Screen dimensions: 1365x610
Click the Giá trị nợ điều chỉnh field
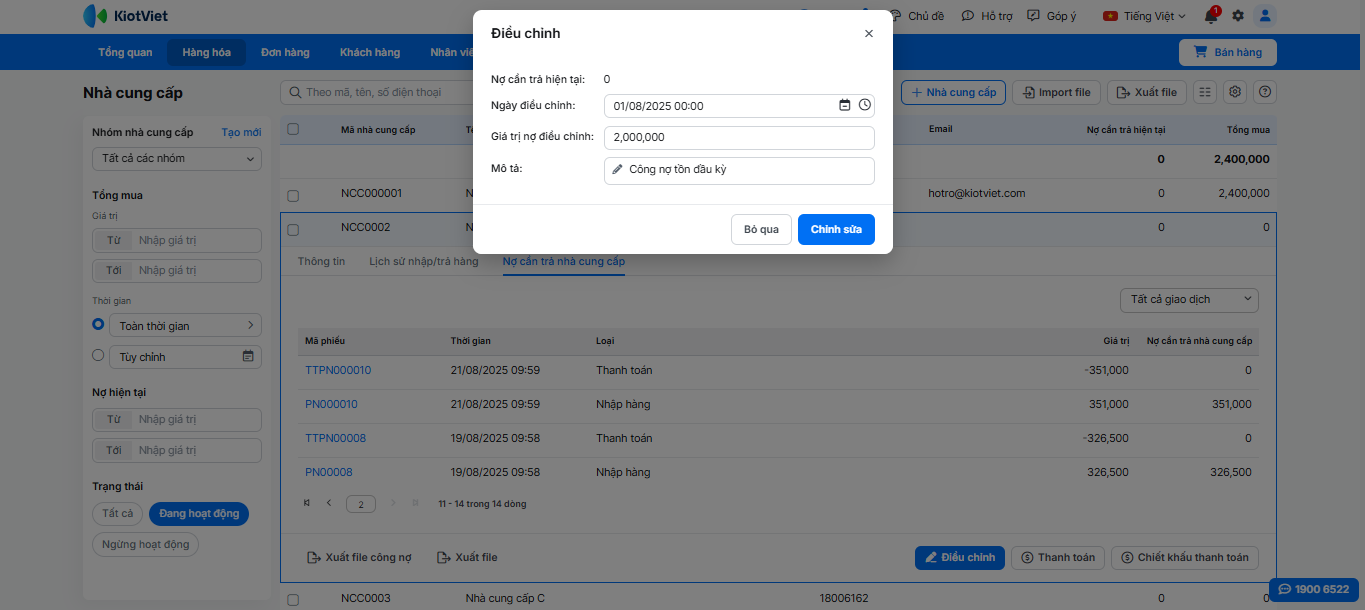pyautogui.click(x=739, y=137)
